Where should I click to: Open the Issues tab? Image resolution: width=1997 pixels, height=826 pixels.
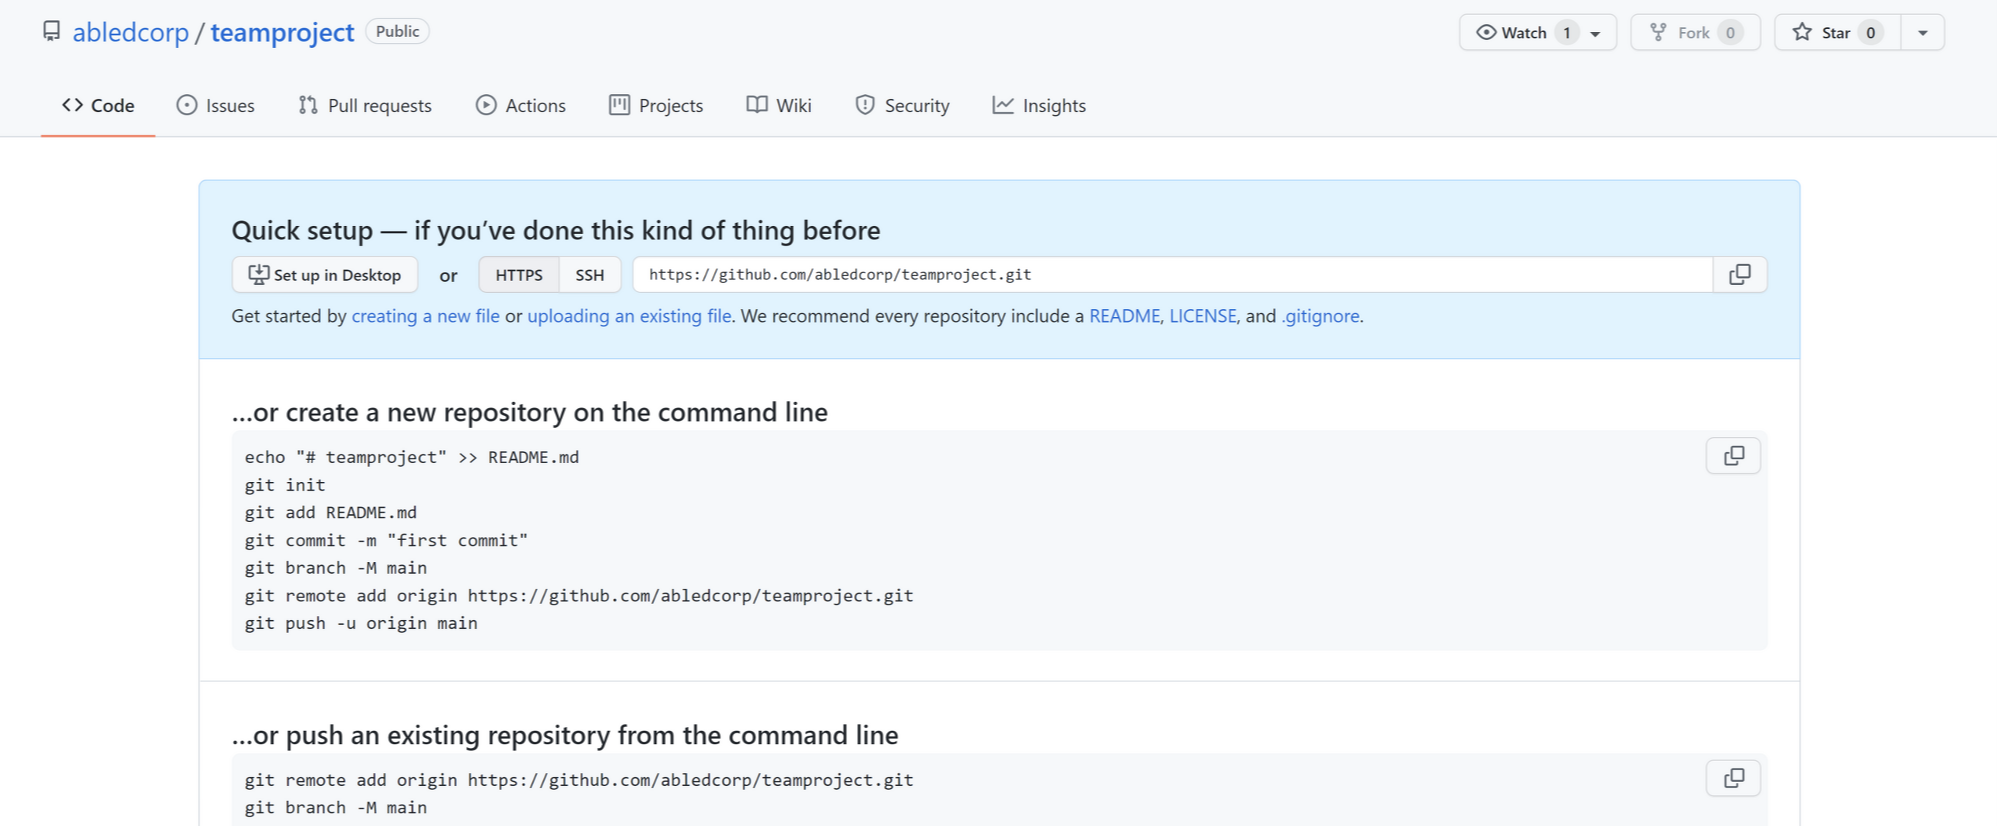click(215, 105)
